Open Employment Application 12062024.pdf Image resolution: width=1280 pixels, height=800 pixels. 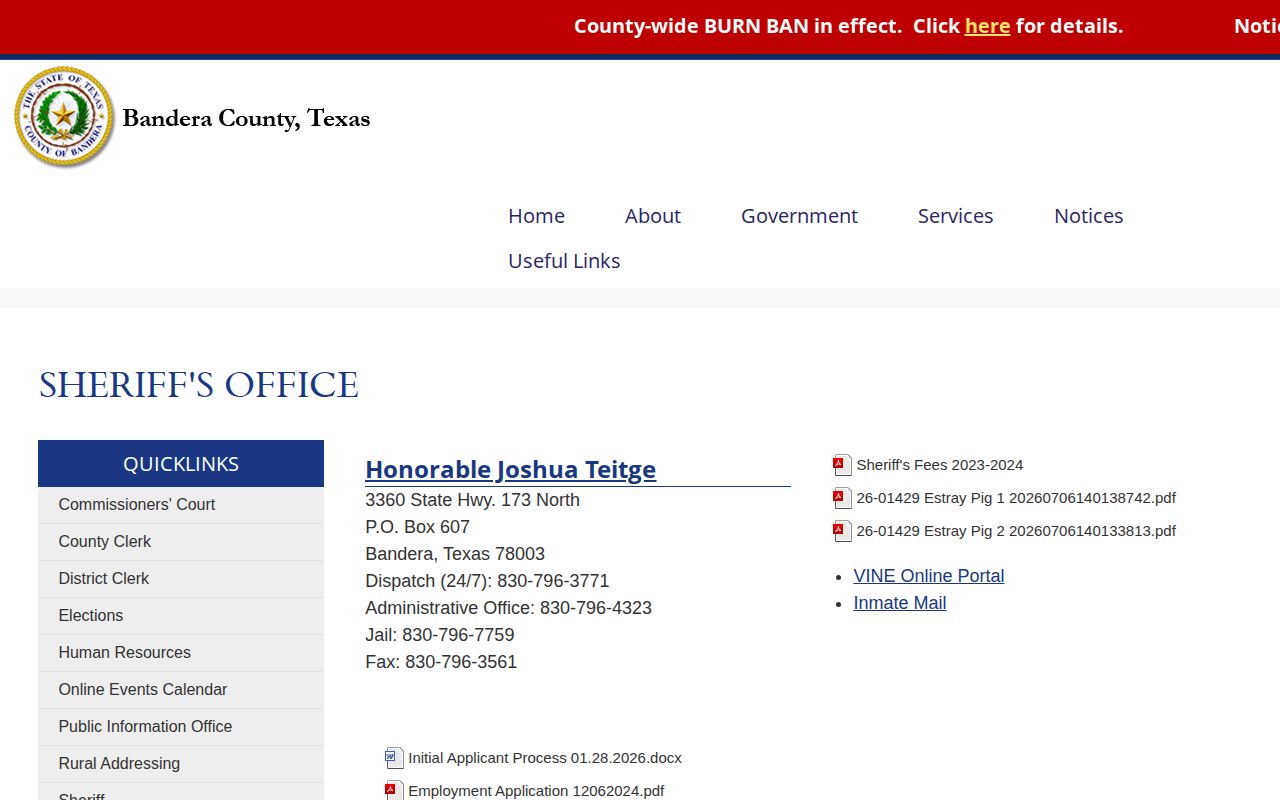coord(536,791)
